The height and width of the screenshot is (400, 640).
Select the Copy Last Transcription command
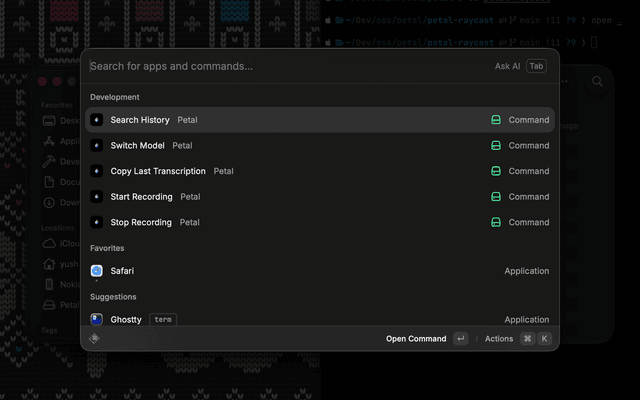coord(158,171)
